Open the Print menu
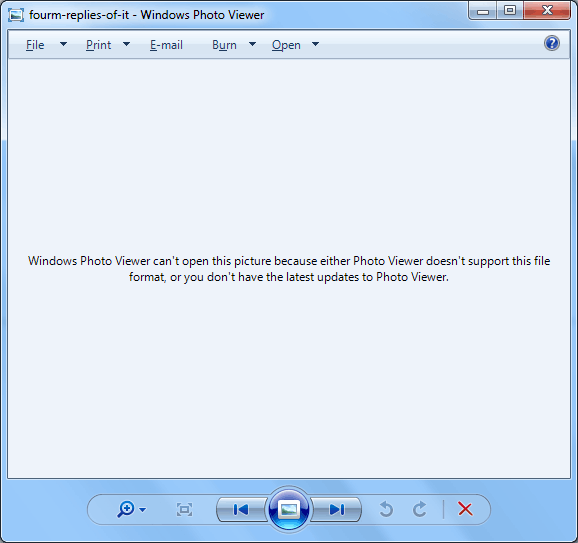578x543 pixels. pyautogui.click(x=98, y=45)
